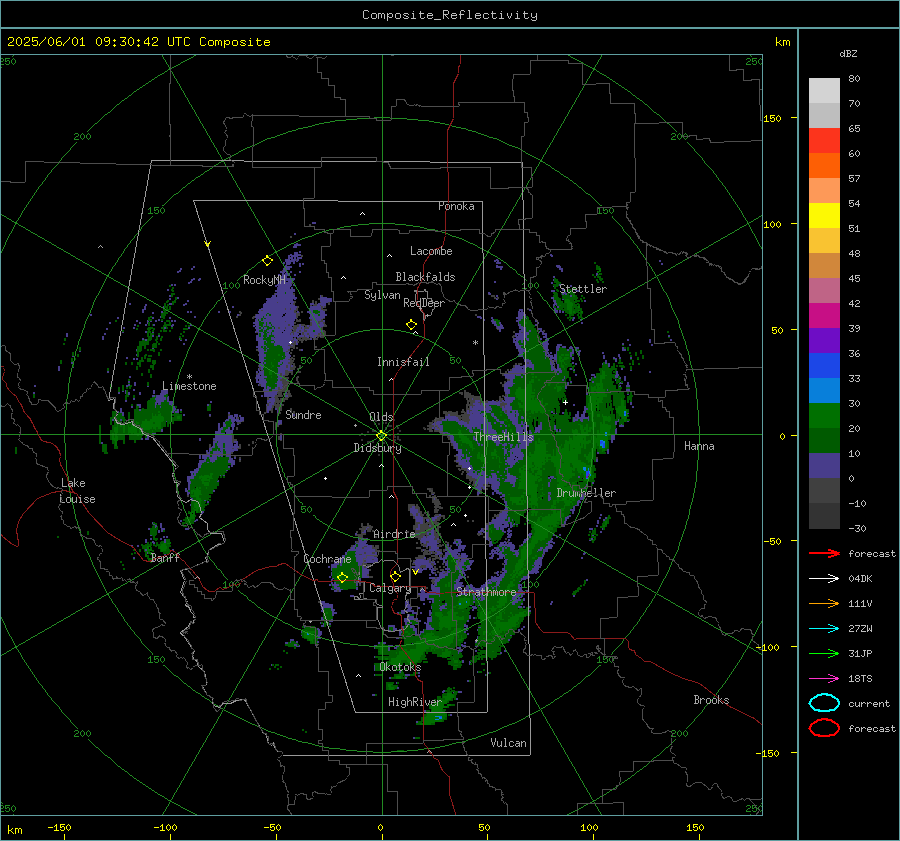Click the ThreeHills label
The height and width of the screenshot is (841, 900).
[503, 437]
